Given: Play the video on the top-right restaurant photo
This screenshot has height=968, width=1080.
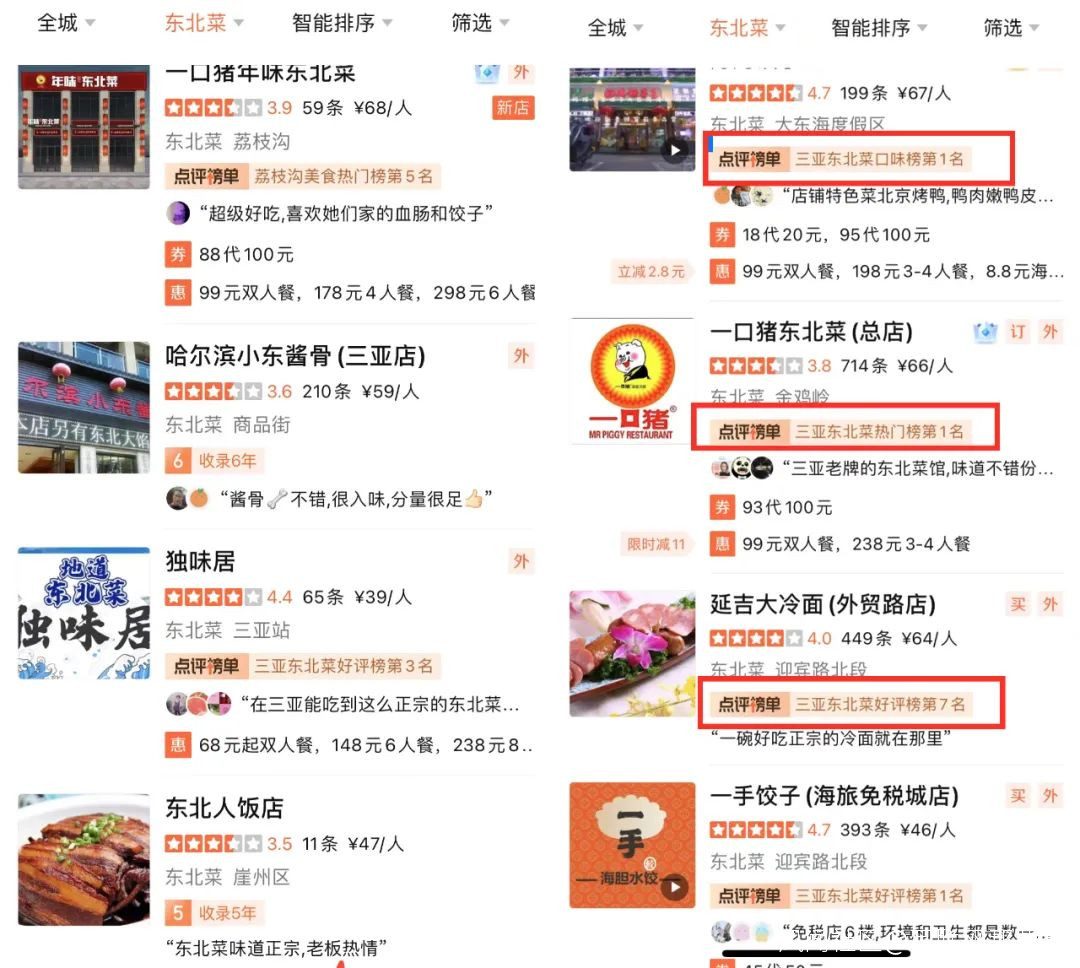Looking at the screenshot, I should 674,150.
